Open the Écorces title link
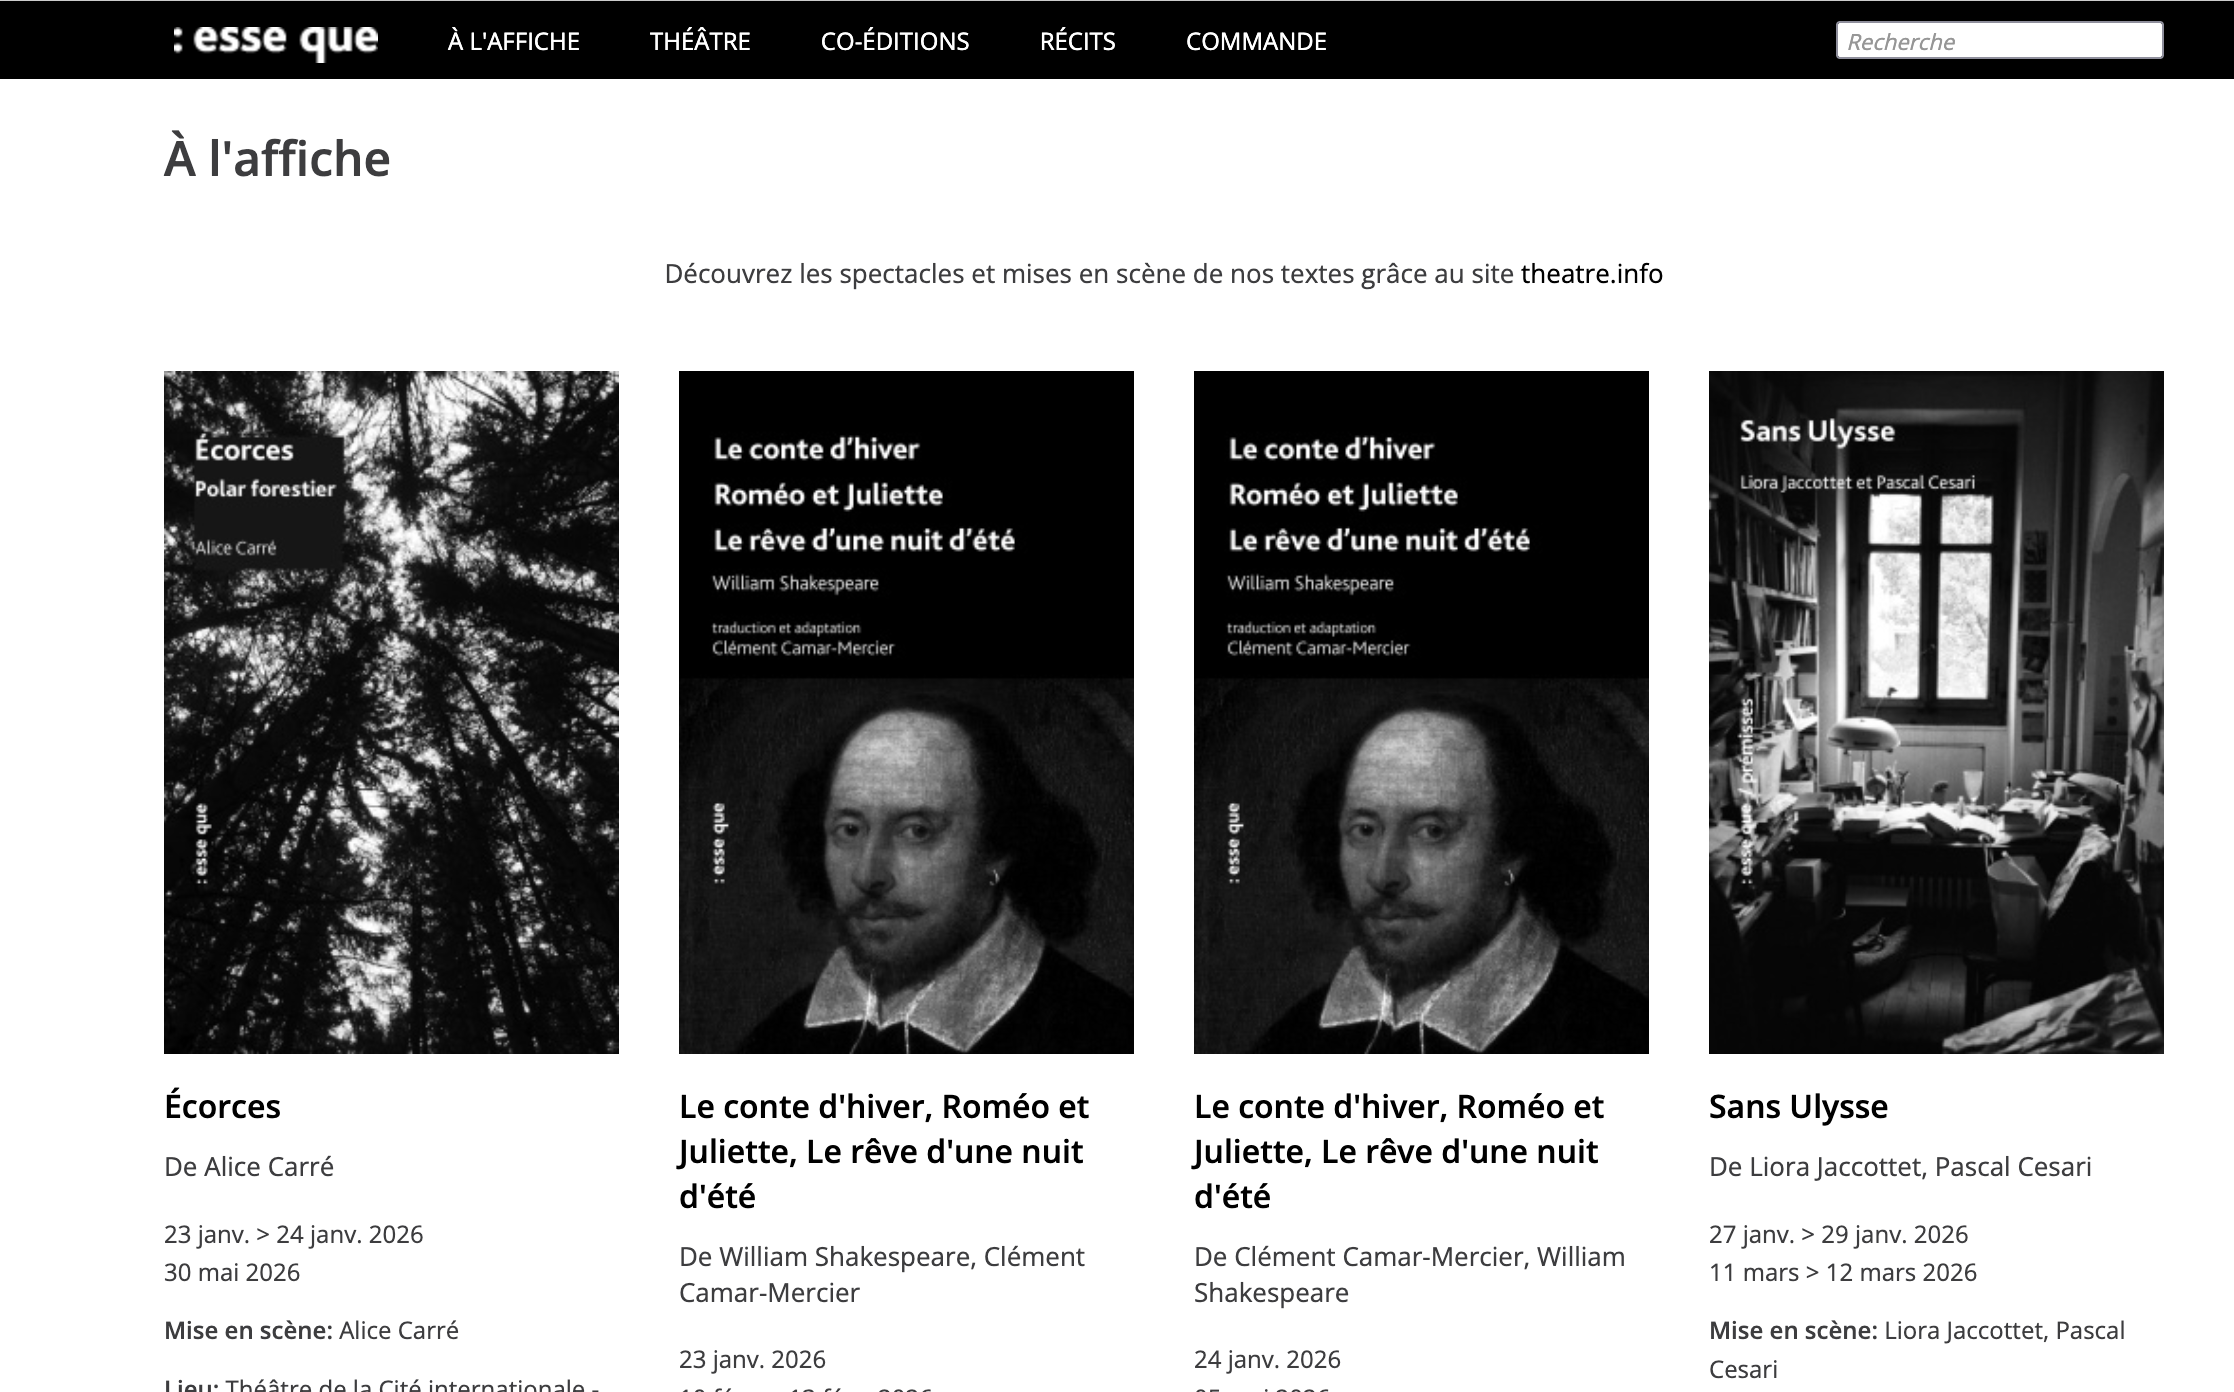Image resolution: width=2234 pixels, height=1392 pixels. point(222,1106)
